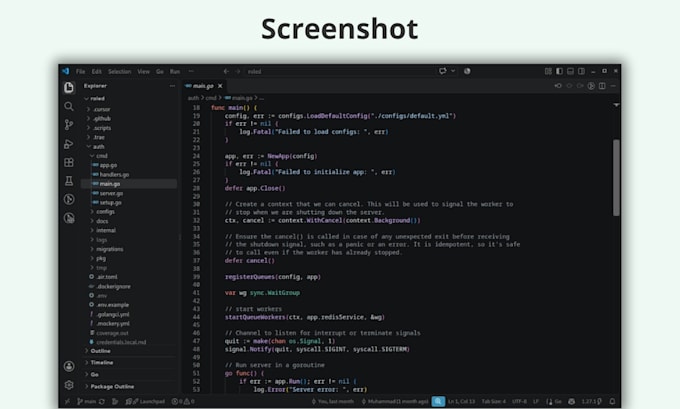680x409 pixels.
Task: Open the Run menu
Action: 175,72
